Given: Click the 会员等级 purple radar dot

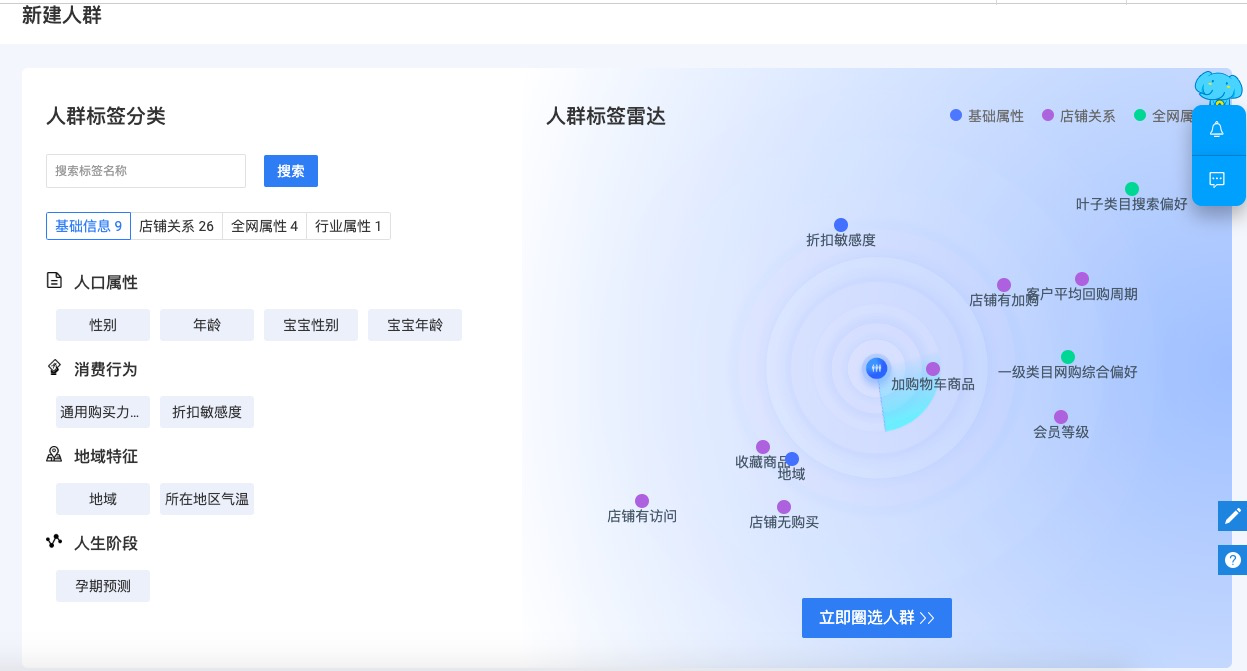Looking at the screenshot, I should point(1061,417).
